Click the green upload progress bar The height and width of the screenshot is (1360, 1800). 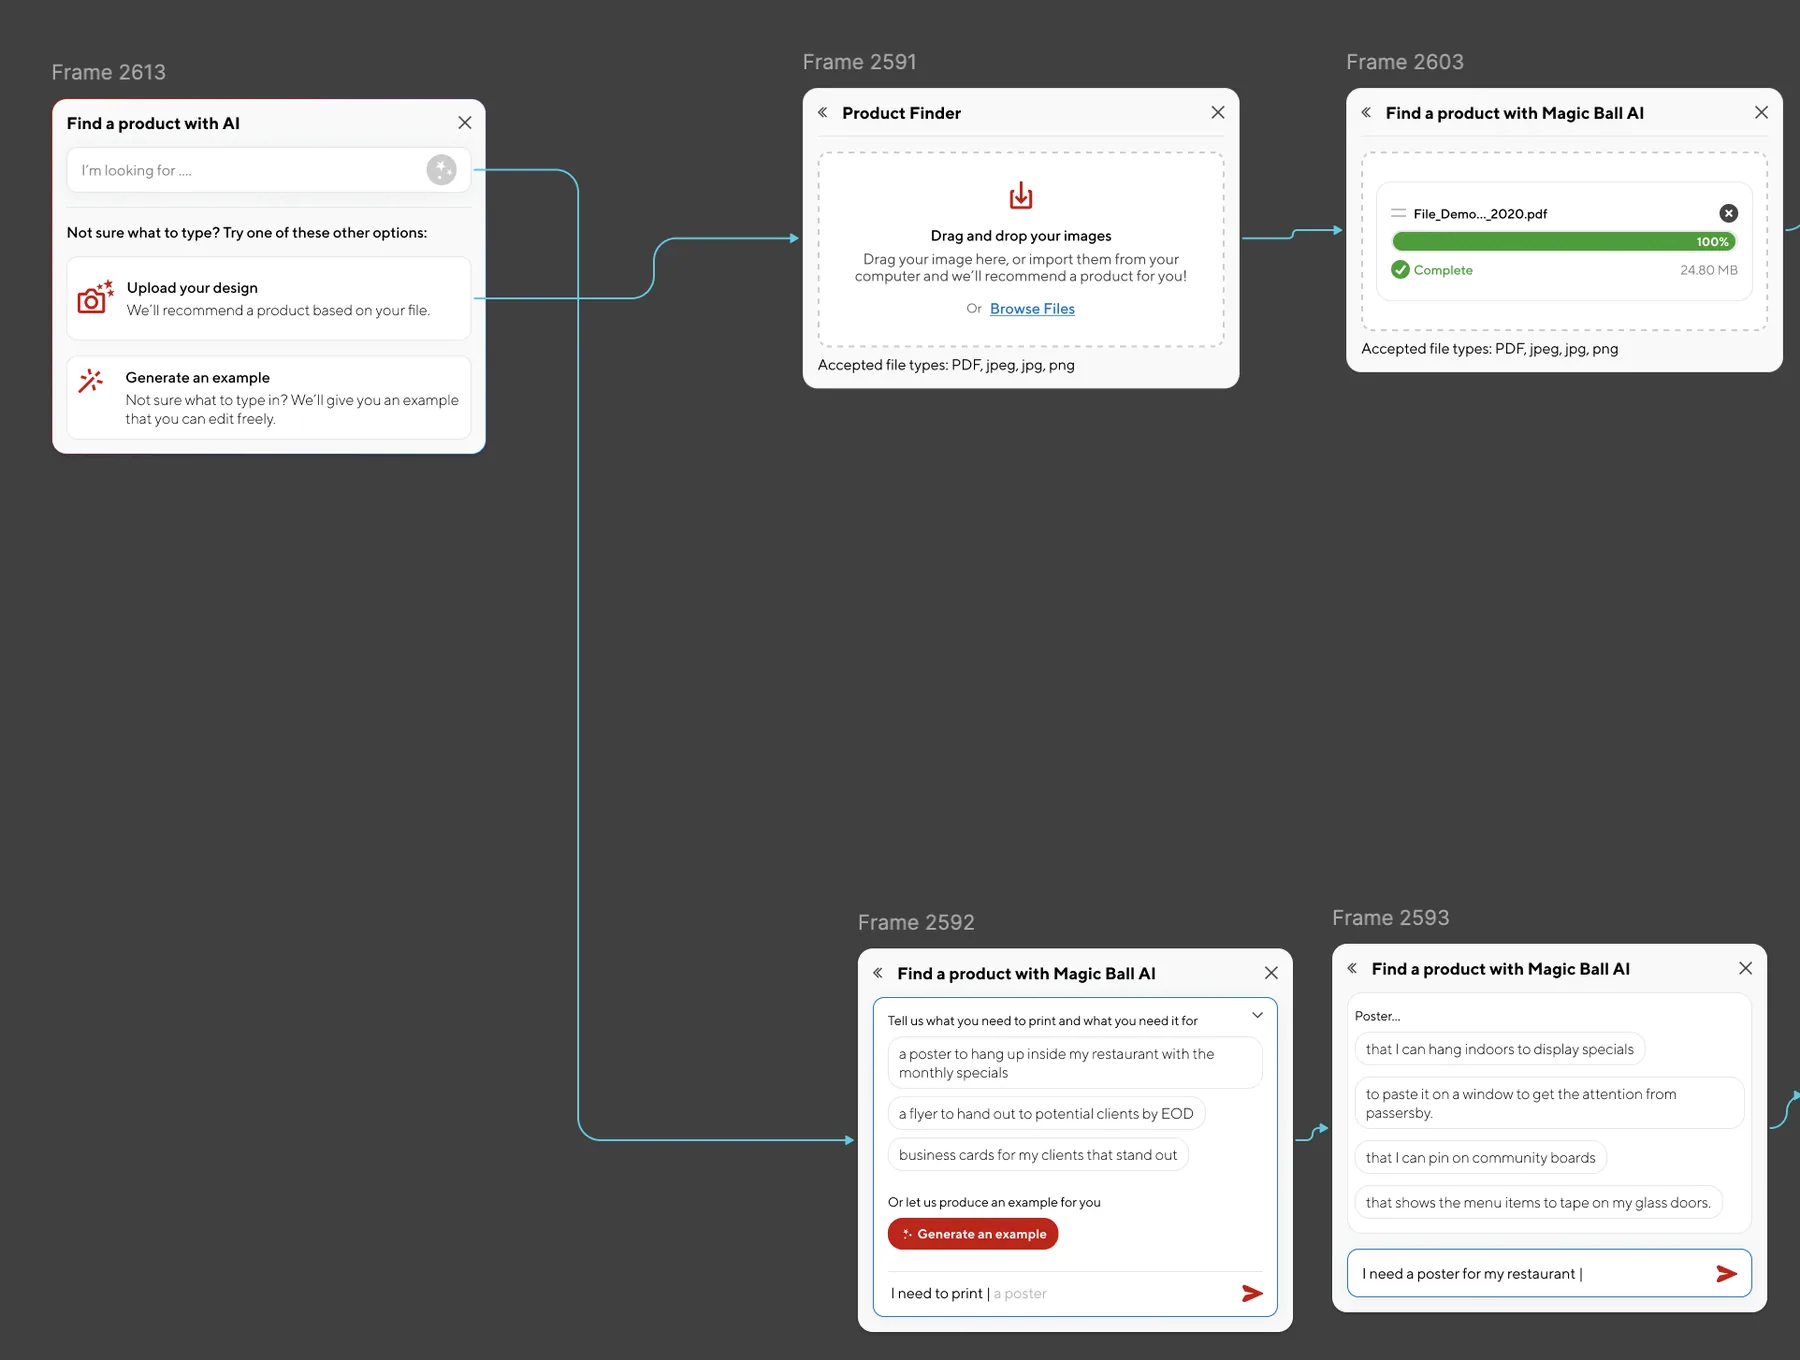pos(1564,242)
